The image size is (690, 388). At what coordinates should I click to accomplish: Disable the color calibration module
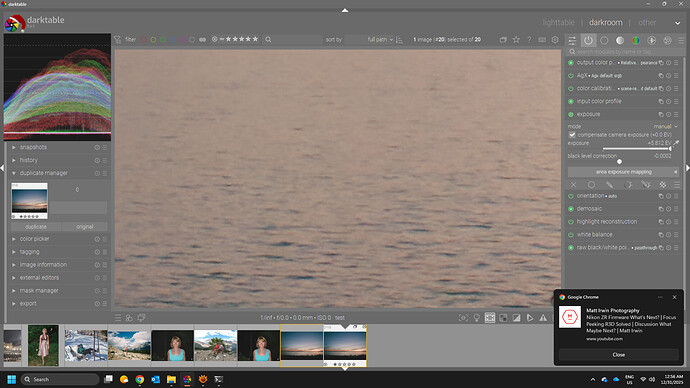point(571,88)
